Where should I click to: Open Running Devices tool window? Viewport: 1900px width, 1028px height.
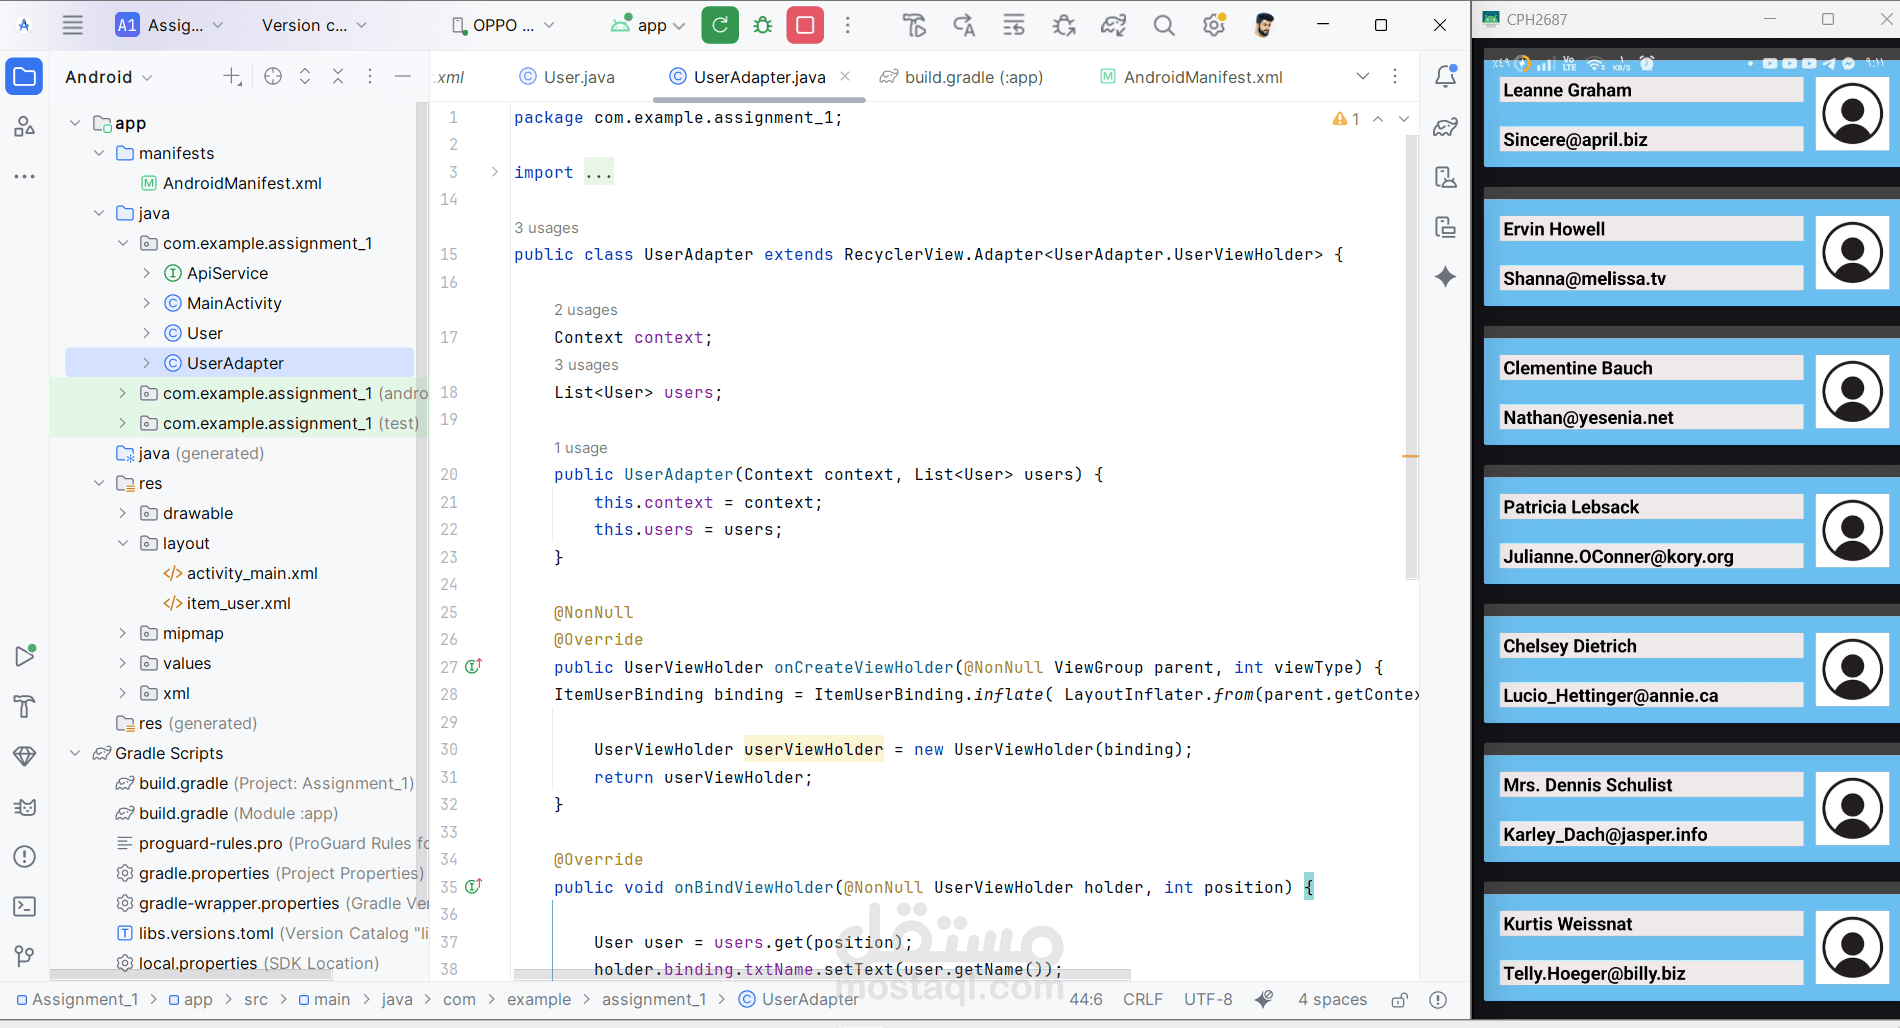(1446, 227)
